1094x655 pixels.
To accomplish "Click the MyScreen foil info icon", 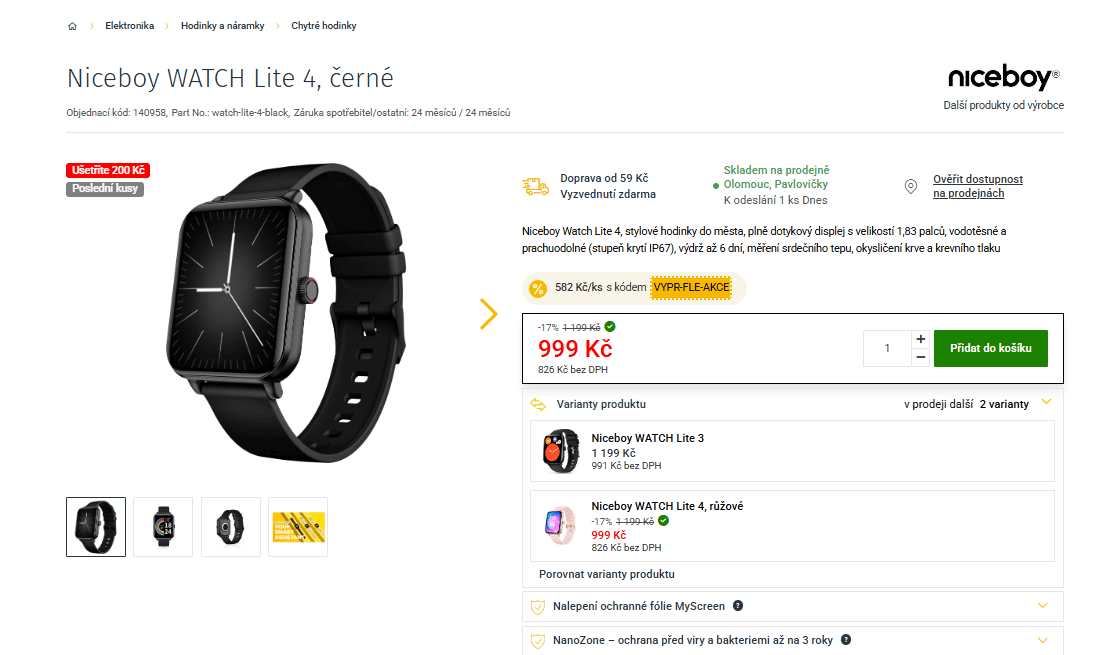I will point(738,606).
